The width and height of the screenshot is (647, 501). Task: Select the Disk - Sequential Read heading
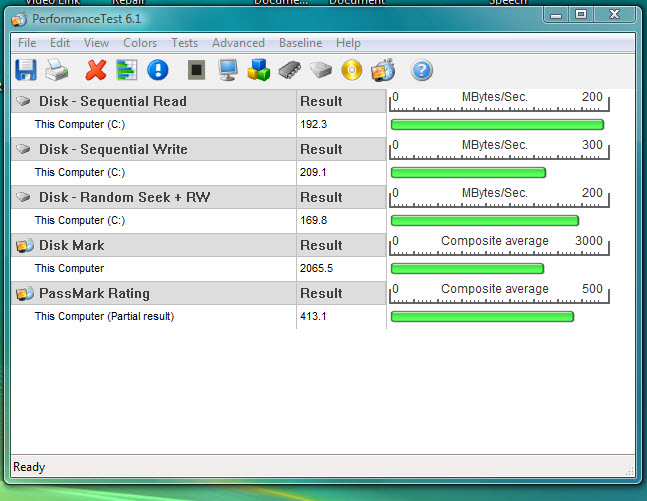coord(113,101)
